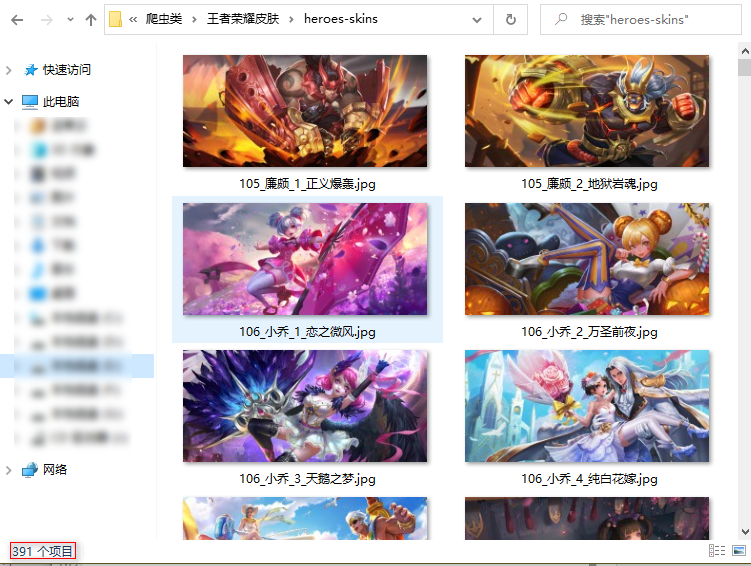Refresh the heroes-skins folder
Image resolution: width=751 pixels, height=566 pixels.
[x=511, y=20]
